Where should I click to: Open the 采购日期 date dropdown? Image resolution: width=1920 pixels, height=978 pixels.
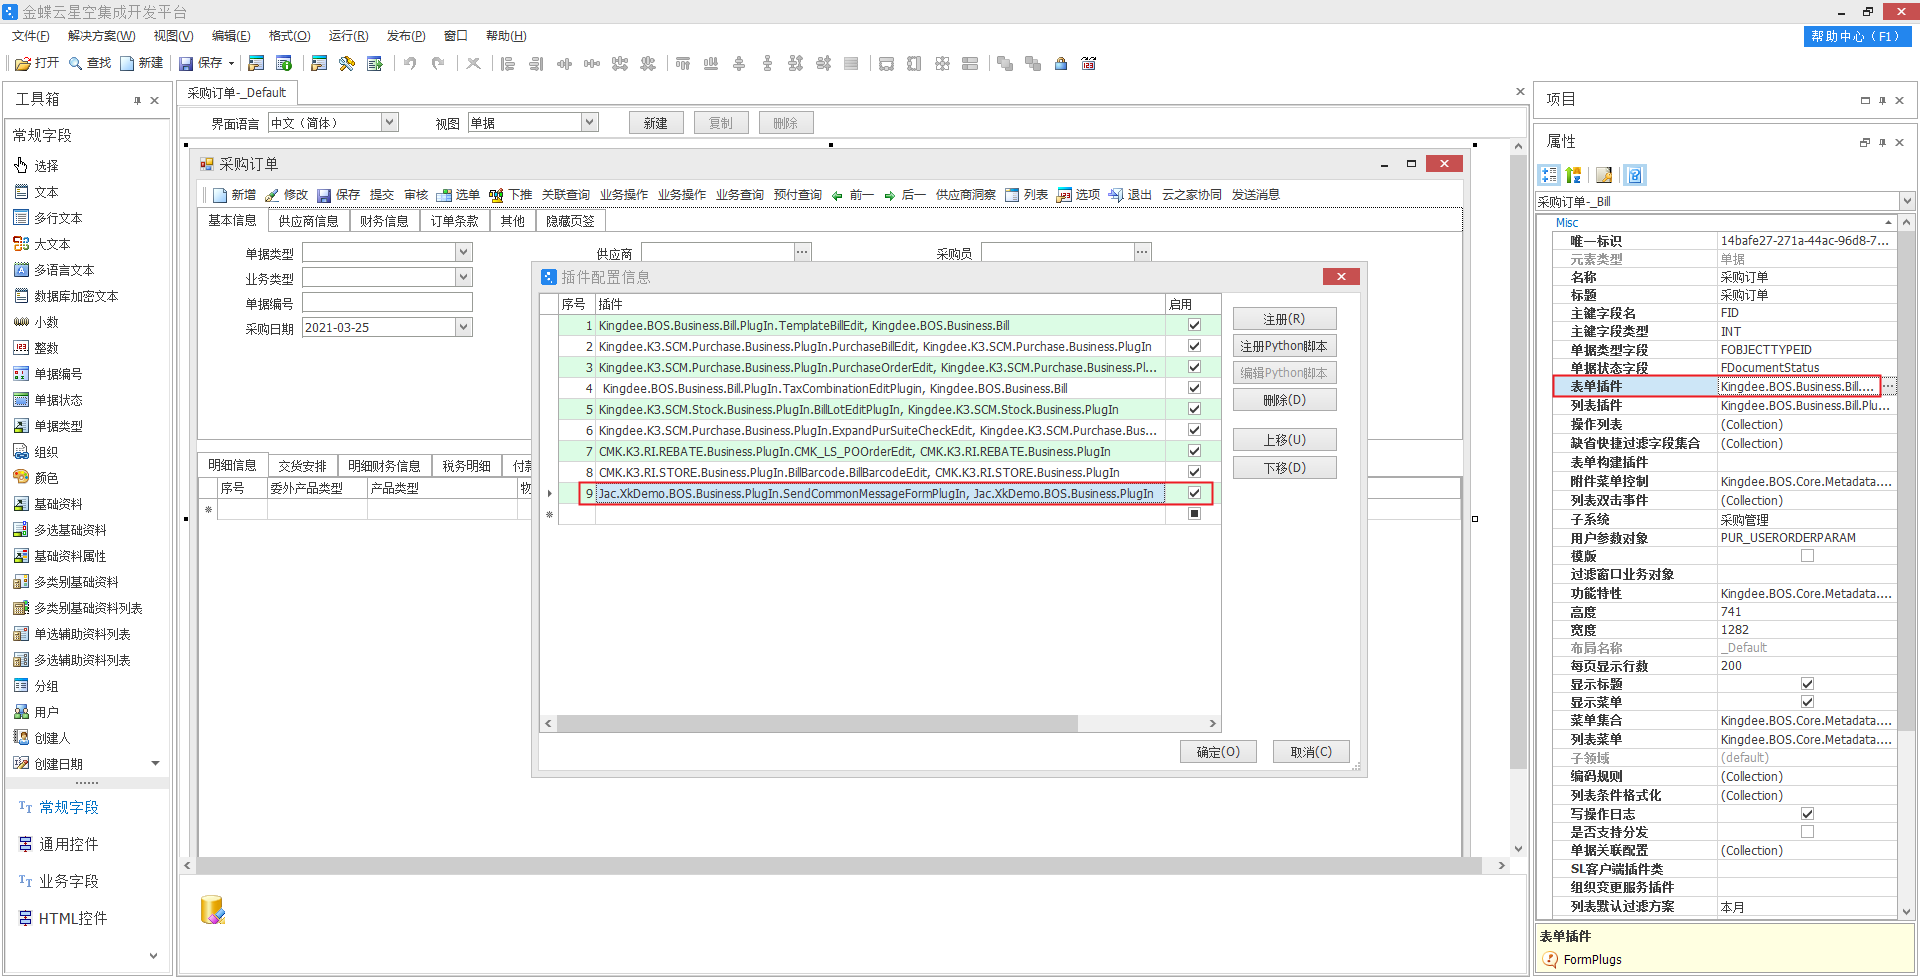click(464, 327)
